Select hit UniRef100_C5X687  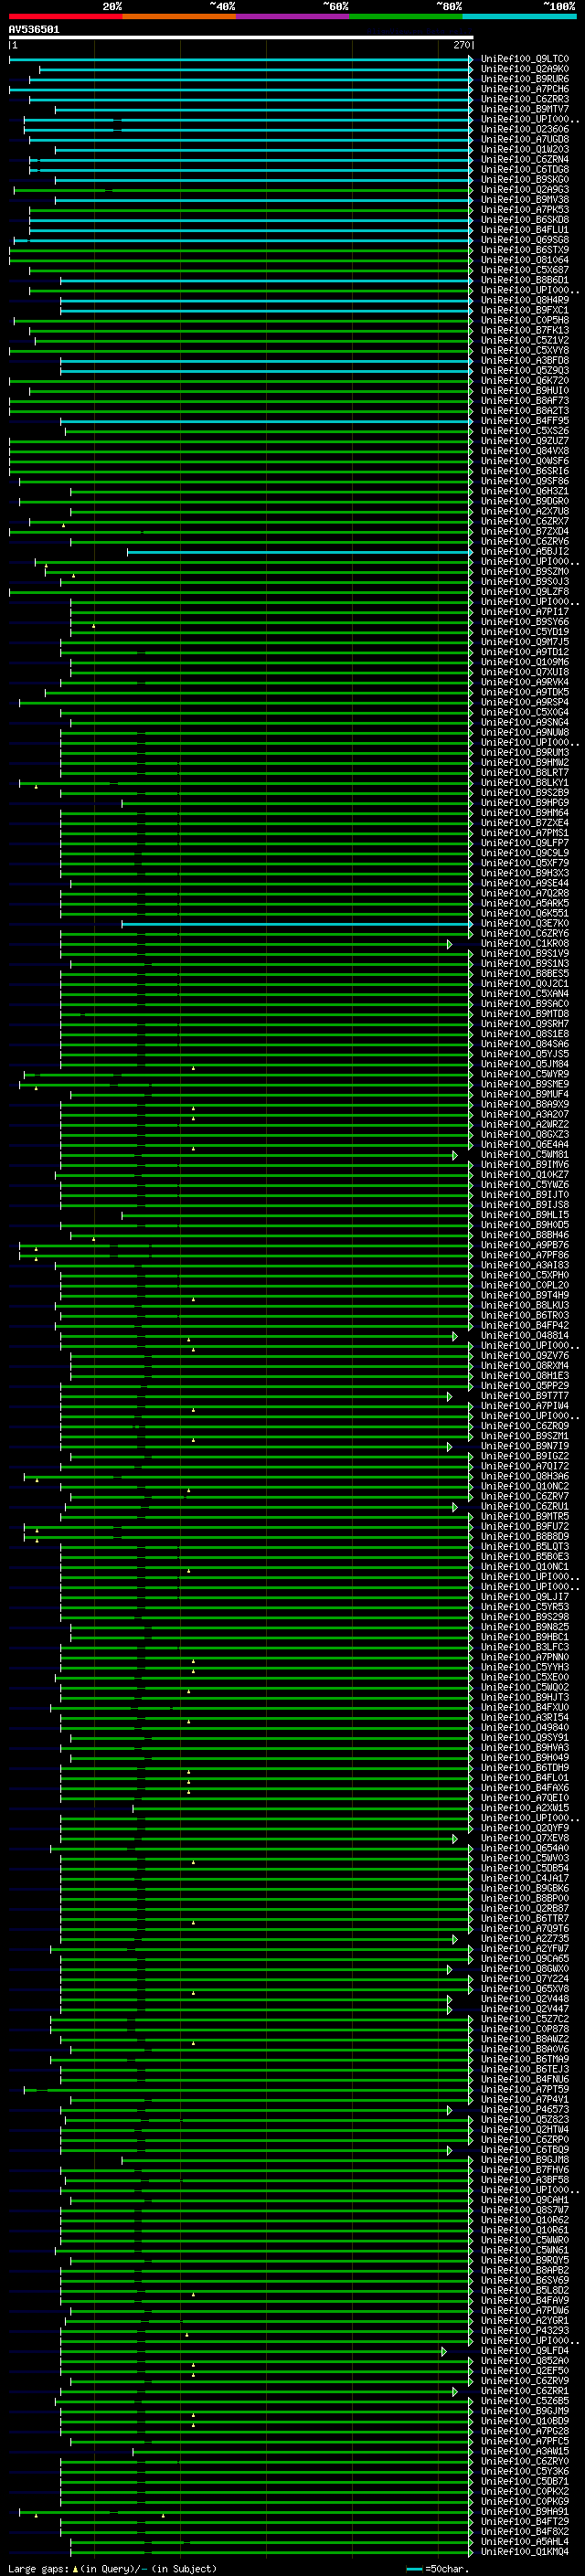(x=525, y=270)
